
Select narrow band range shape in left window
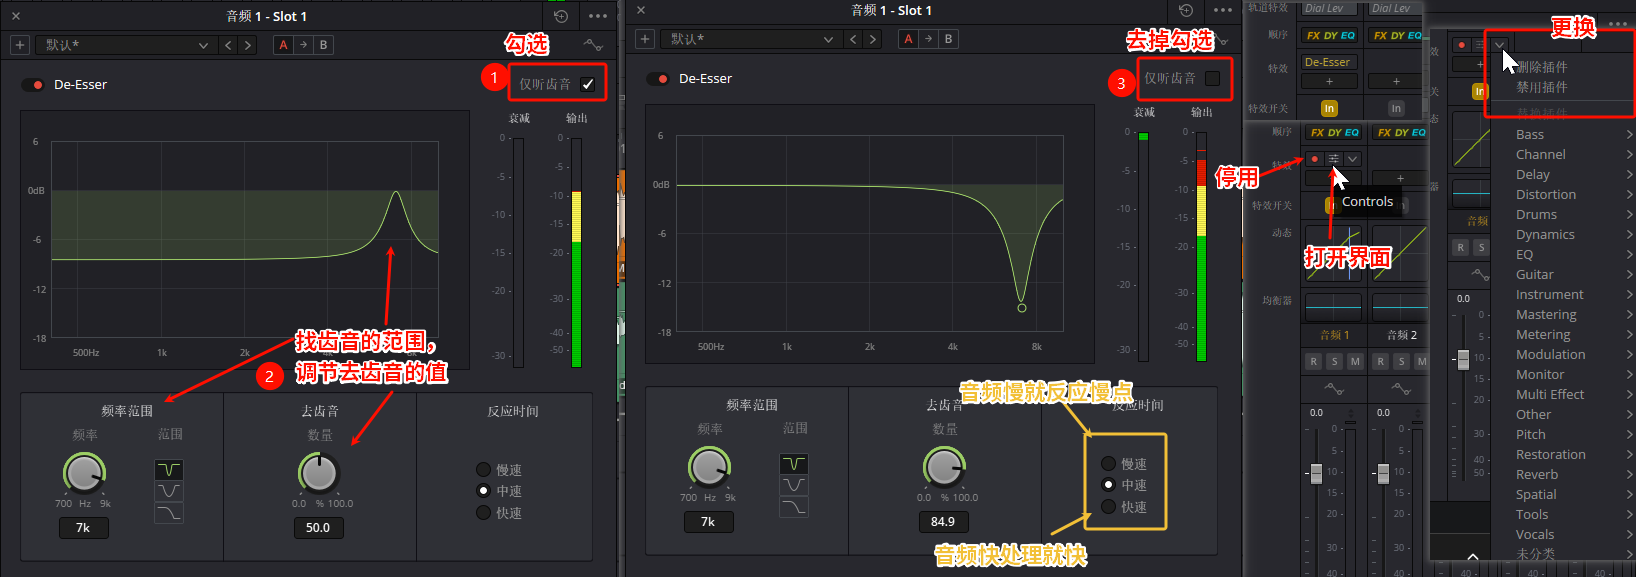(x=169, y=469)
